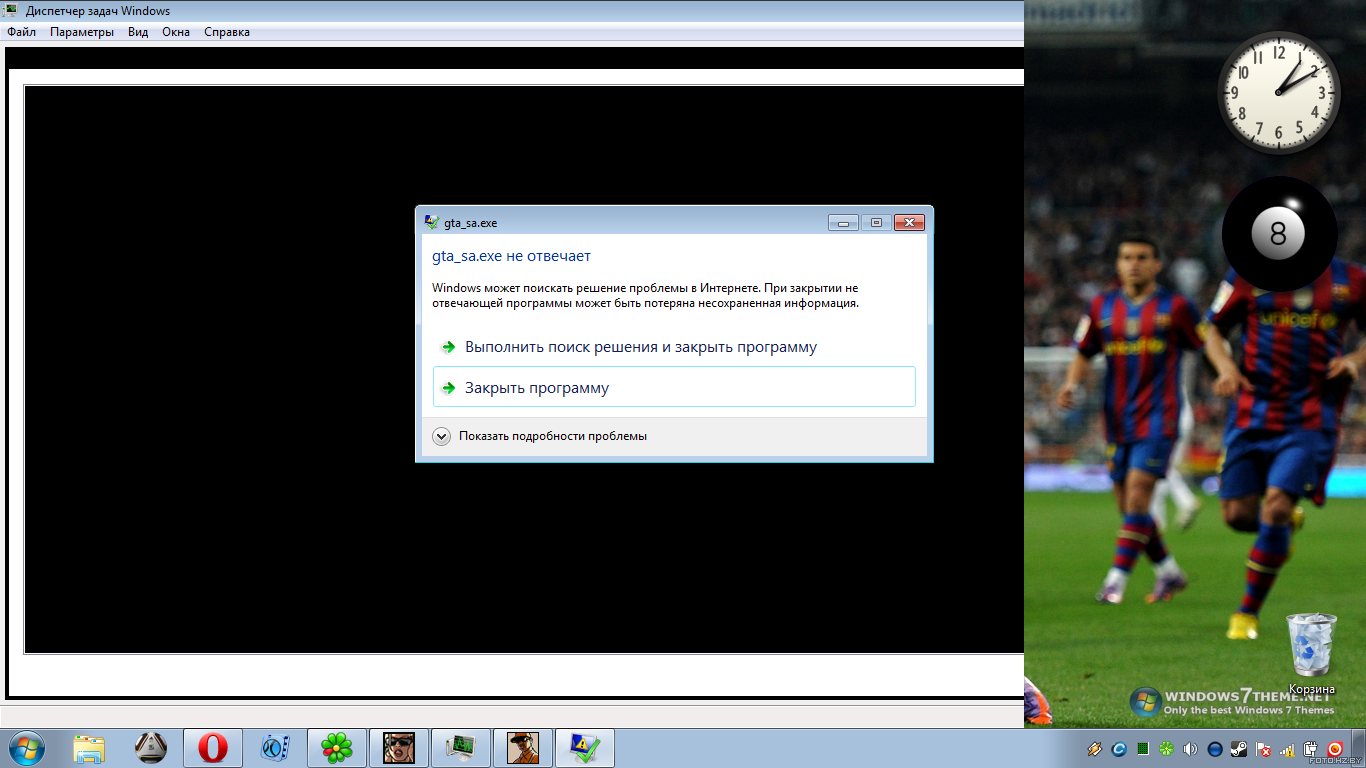Click the Magic 8-ball desktop gadget
The image size is (1366, 768).
click(x=1279, y=234)
